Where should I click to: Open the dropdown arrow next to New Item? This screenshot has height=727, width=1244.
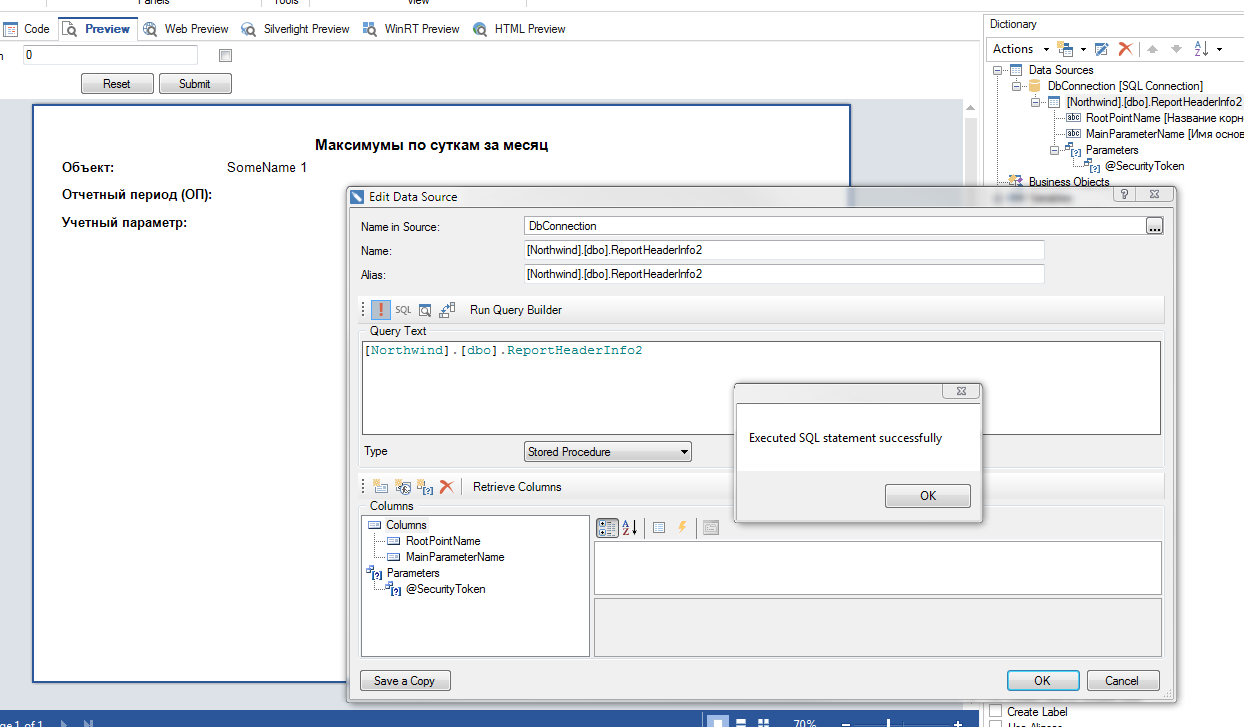(1081, 49)
